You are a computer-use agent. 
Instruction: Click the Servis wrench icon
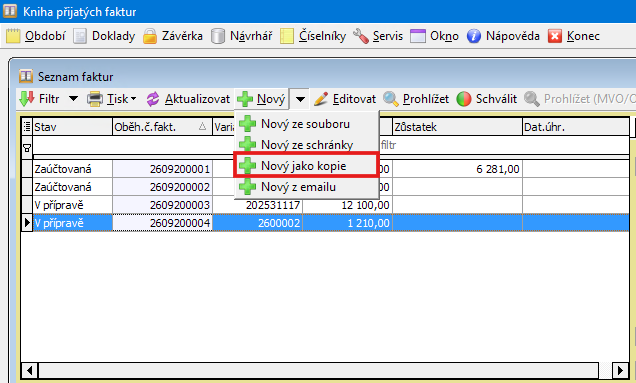coord(361,36)
